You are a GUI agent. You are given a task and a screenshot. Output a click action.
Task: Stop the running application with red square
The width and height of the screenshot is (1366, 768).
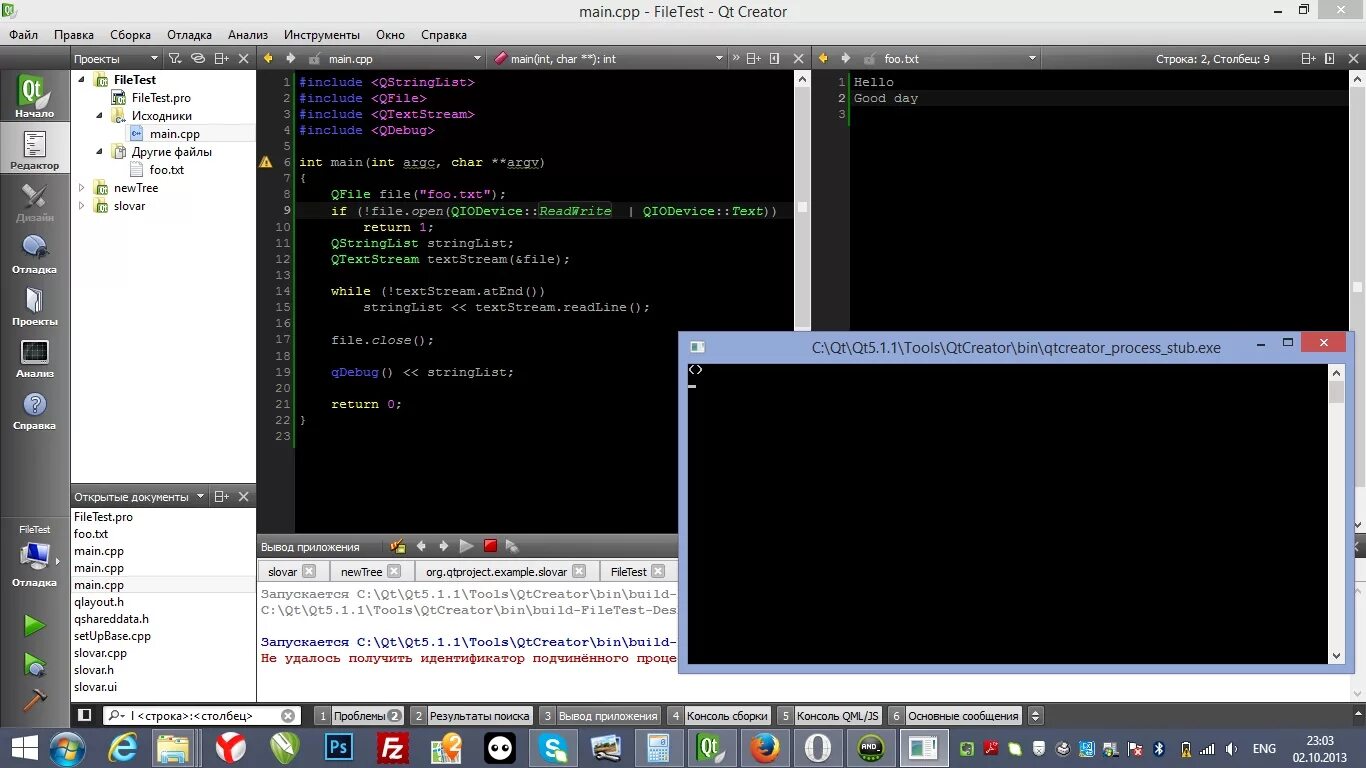tap(490, 546)
